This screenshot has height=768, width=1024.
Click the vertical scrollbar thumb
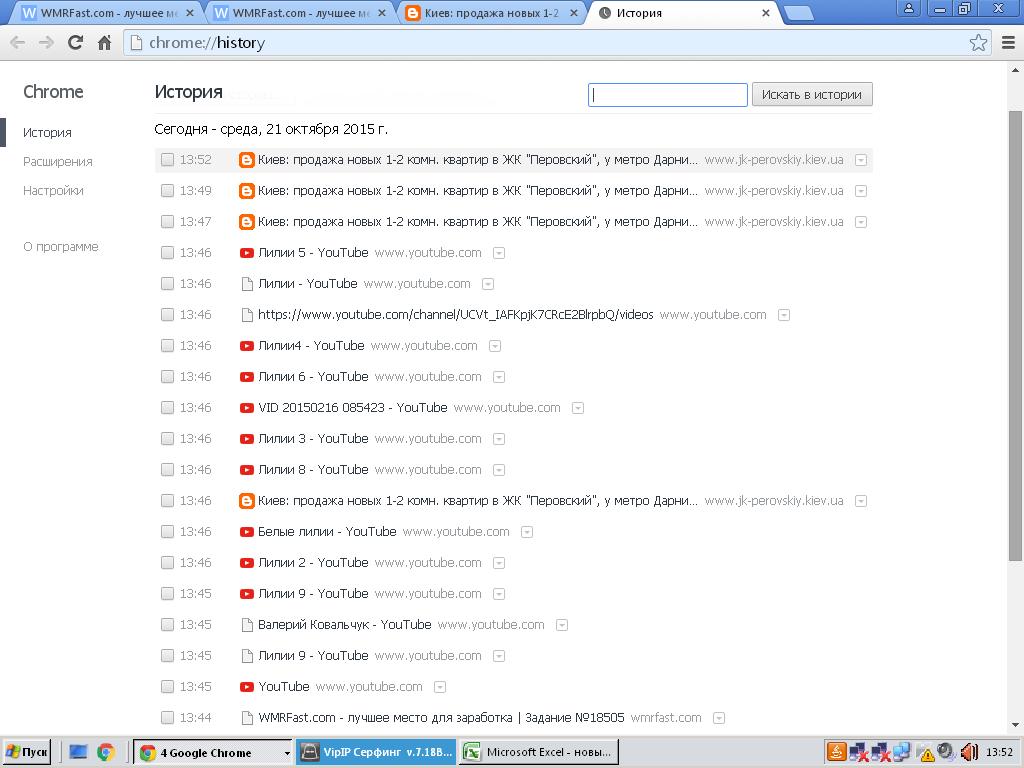(x=1015, y=336)
